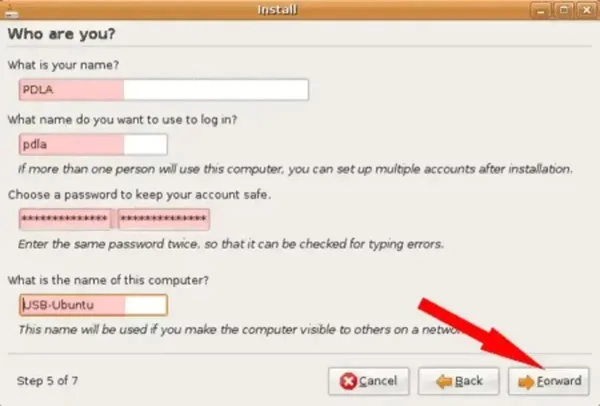Click the "Who are you?" heading
The height and width of the screenshot is (406, 600).
pyautogui.click(x=61, y=34)
